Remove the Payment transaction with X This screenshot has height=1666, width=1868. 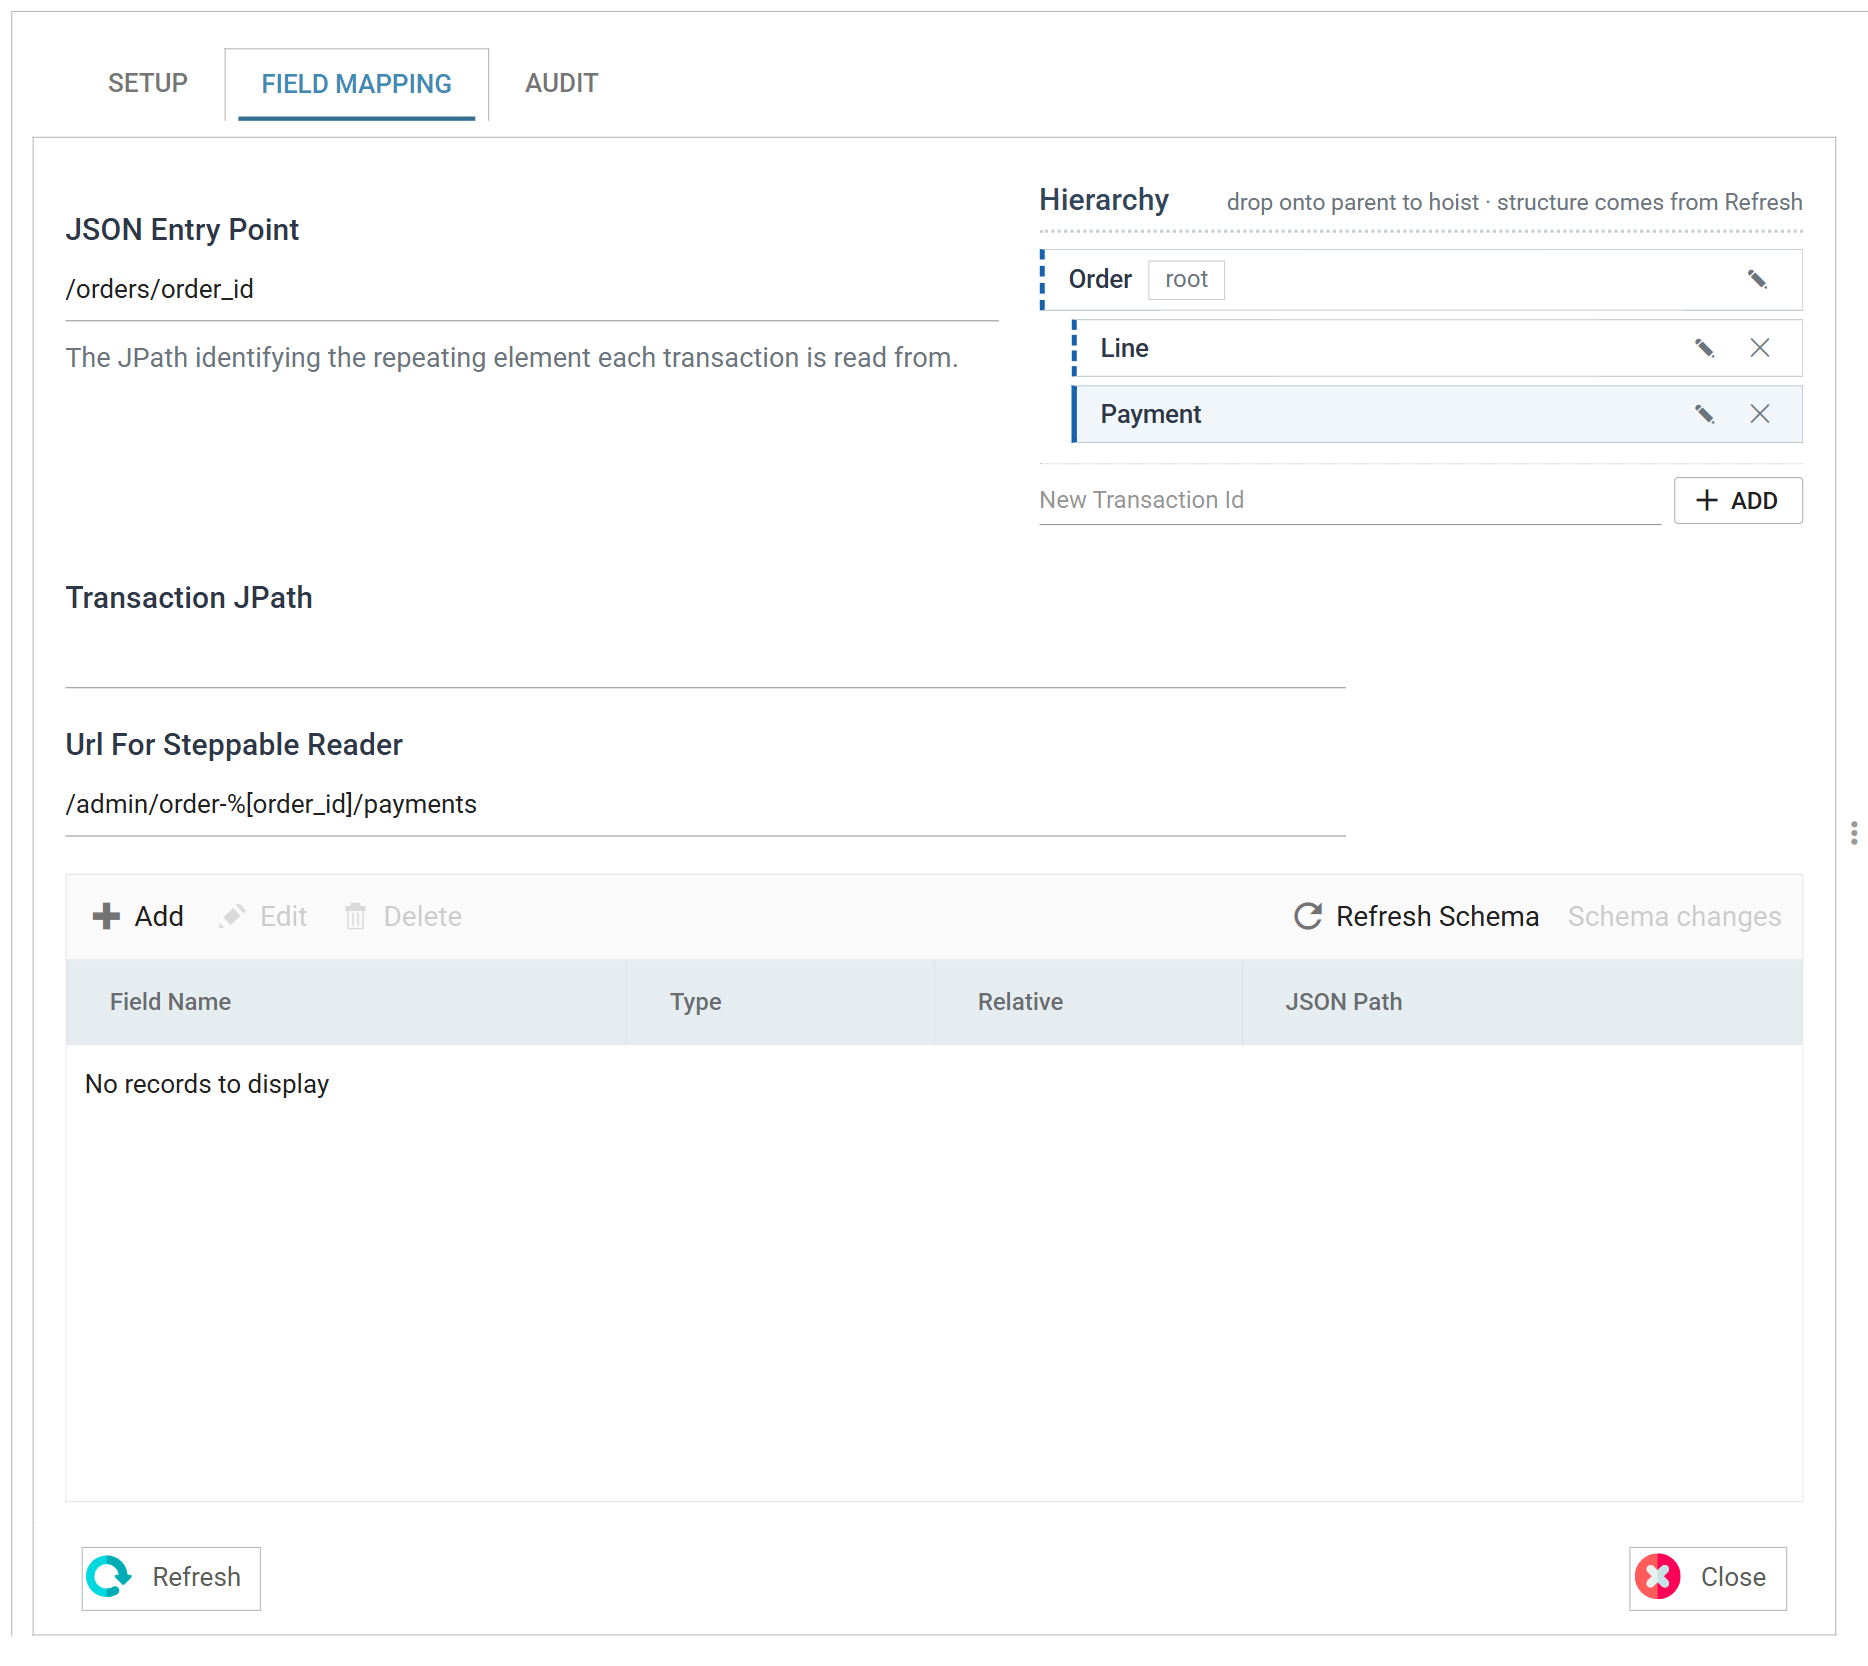point(1760,414)
